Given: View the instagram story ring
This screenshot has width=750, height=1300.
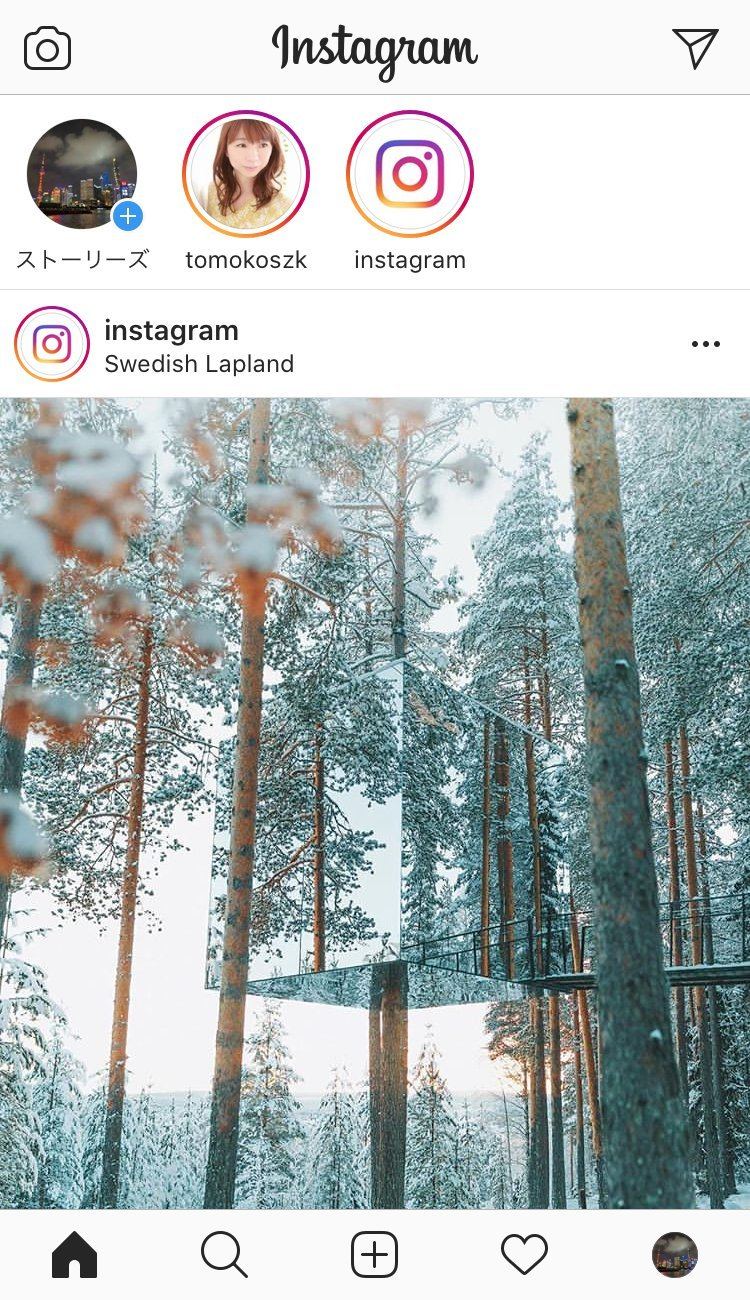Looking at the screenshot, I should (x=410, y=173).
